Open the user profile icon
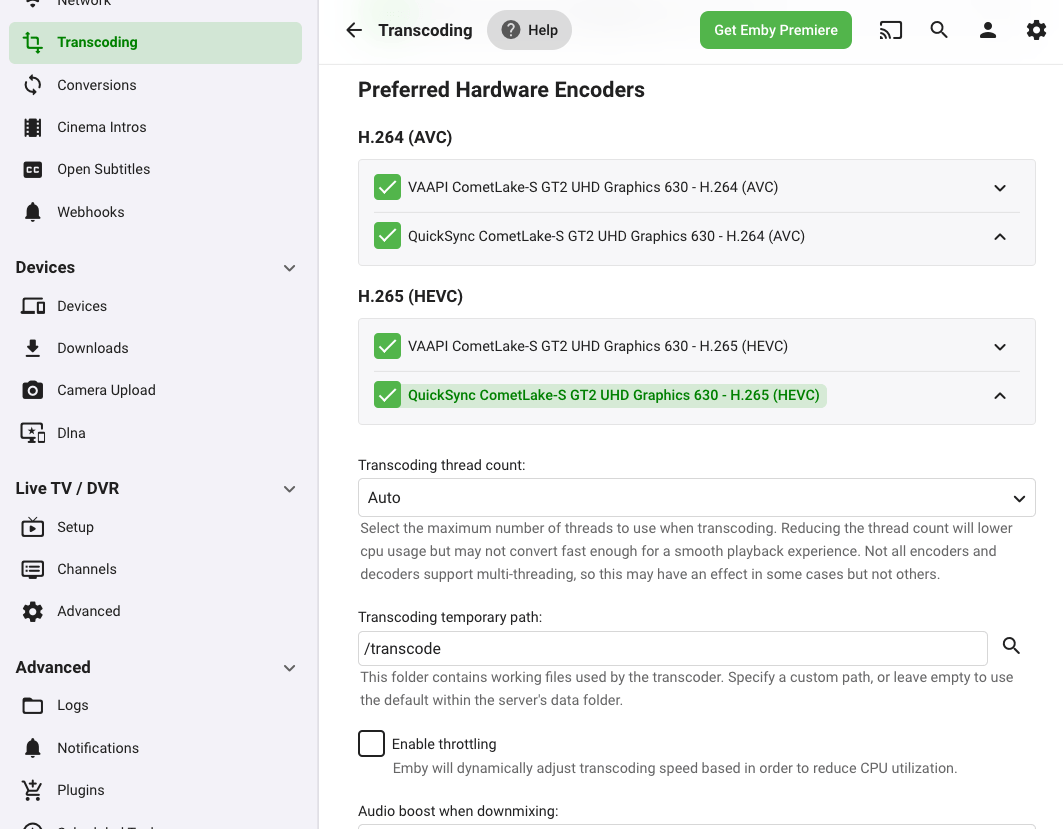The image size is (1063, 829). click(x=988, y=30)
